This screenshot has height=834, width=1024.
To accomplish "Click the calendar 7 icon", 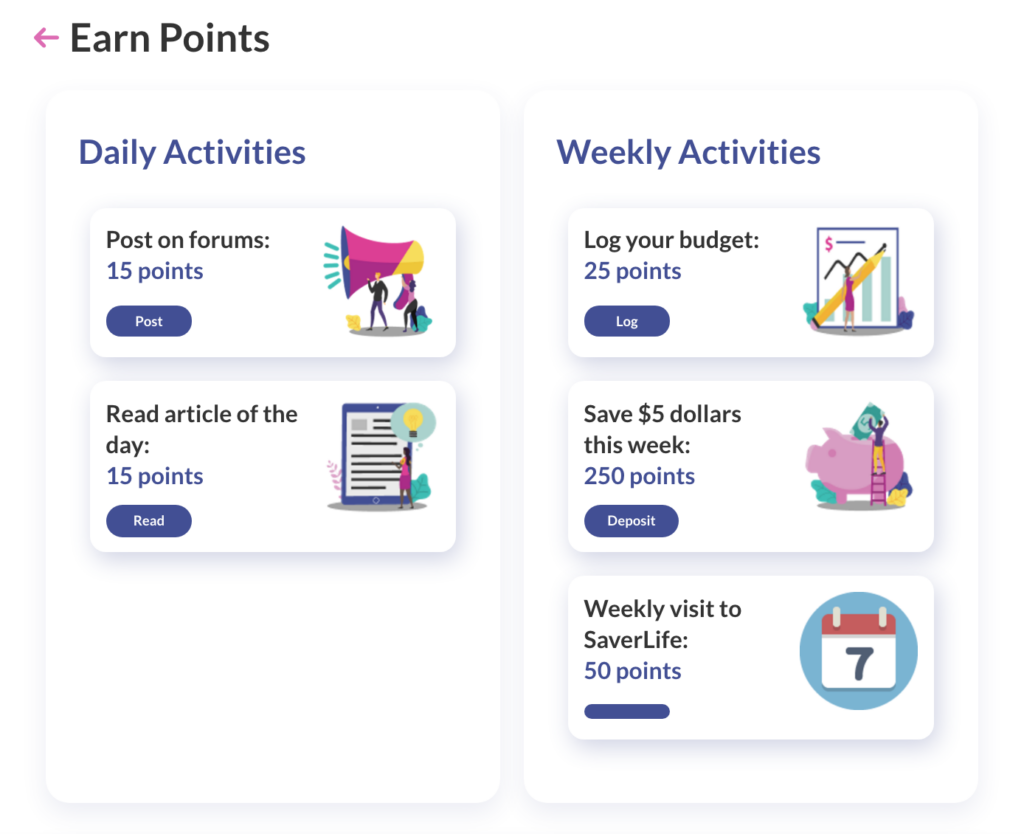I will [x=858, y=651].
